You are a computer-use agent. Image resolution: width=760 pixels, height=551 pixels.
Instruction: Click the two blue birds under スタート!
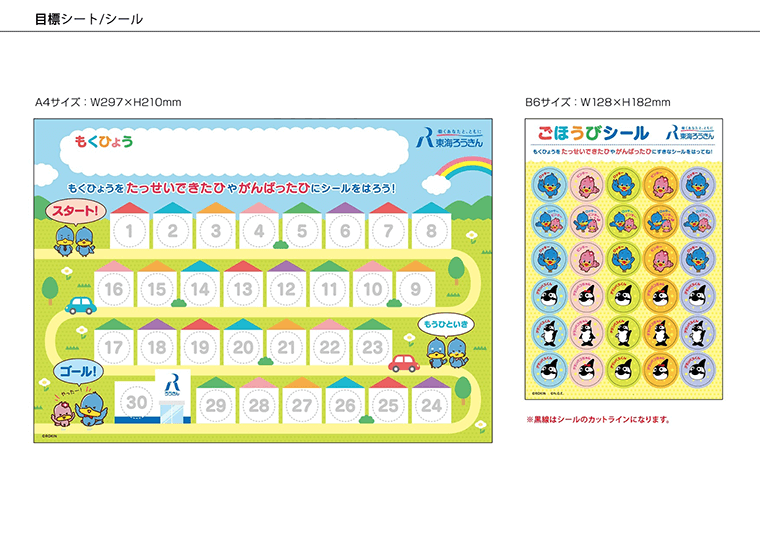click(x=75, y=241)
